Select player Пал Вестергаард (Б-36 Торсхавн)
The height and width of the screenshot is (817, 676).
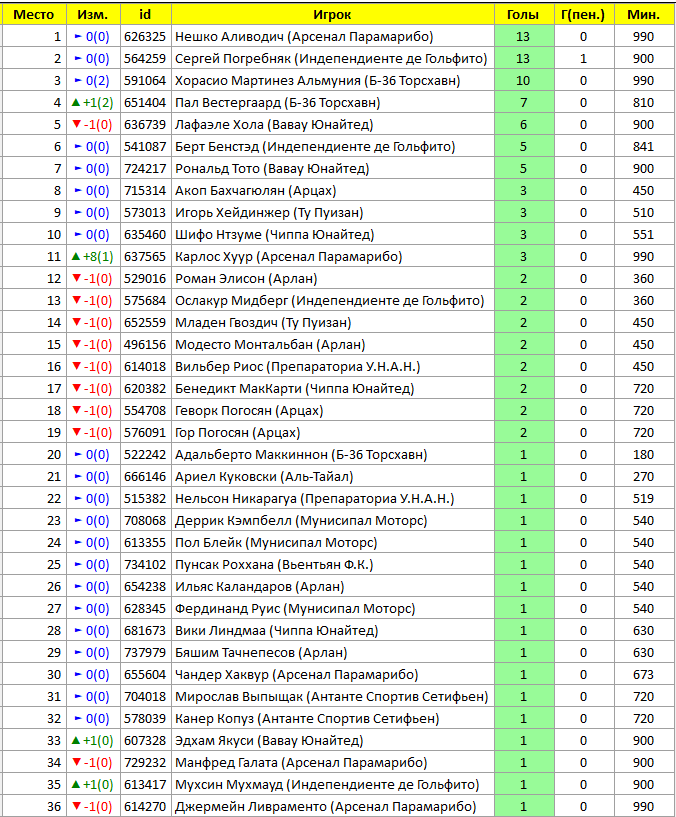pos(278,103)
